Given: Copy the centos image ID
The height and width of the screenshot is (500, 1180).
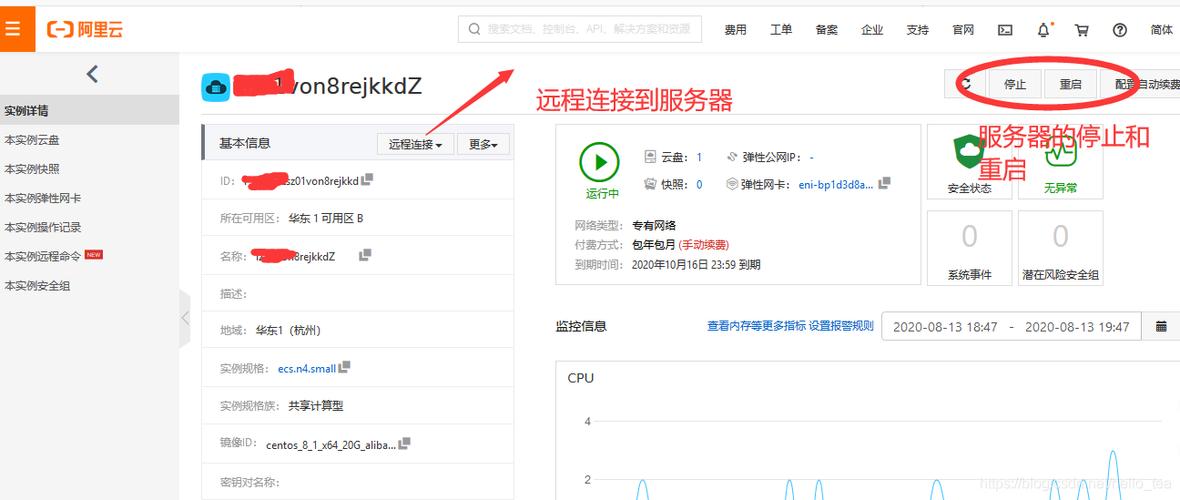Looking at the screenshot, I should click(x=404, y=443).
